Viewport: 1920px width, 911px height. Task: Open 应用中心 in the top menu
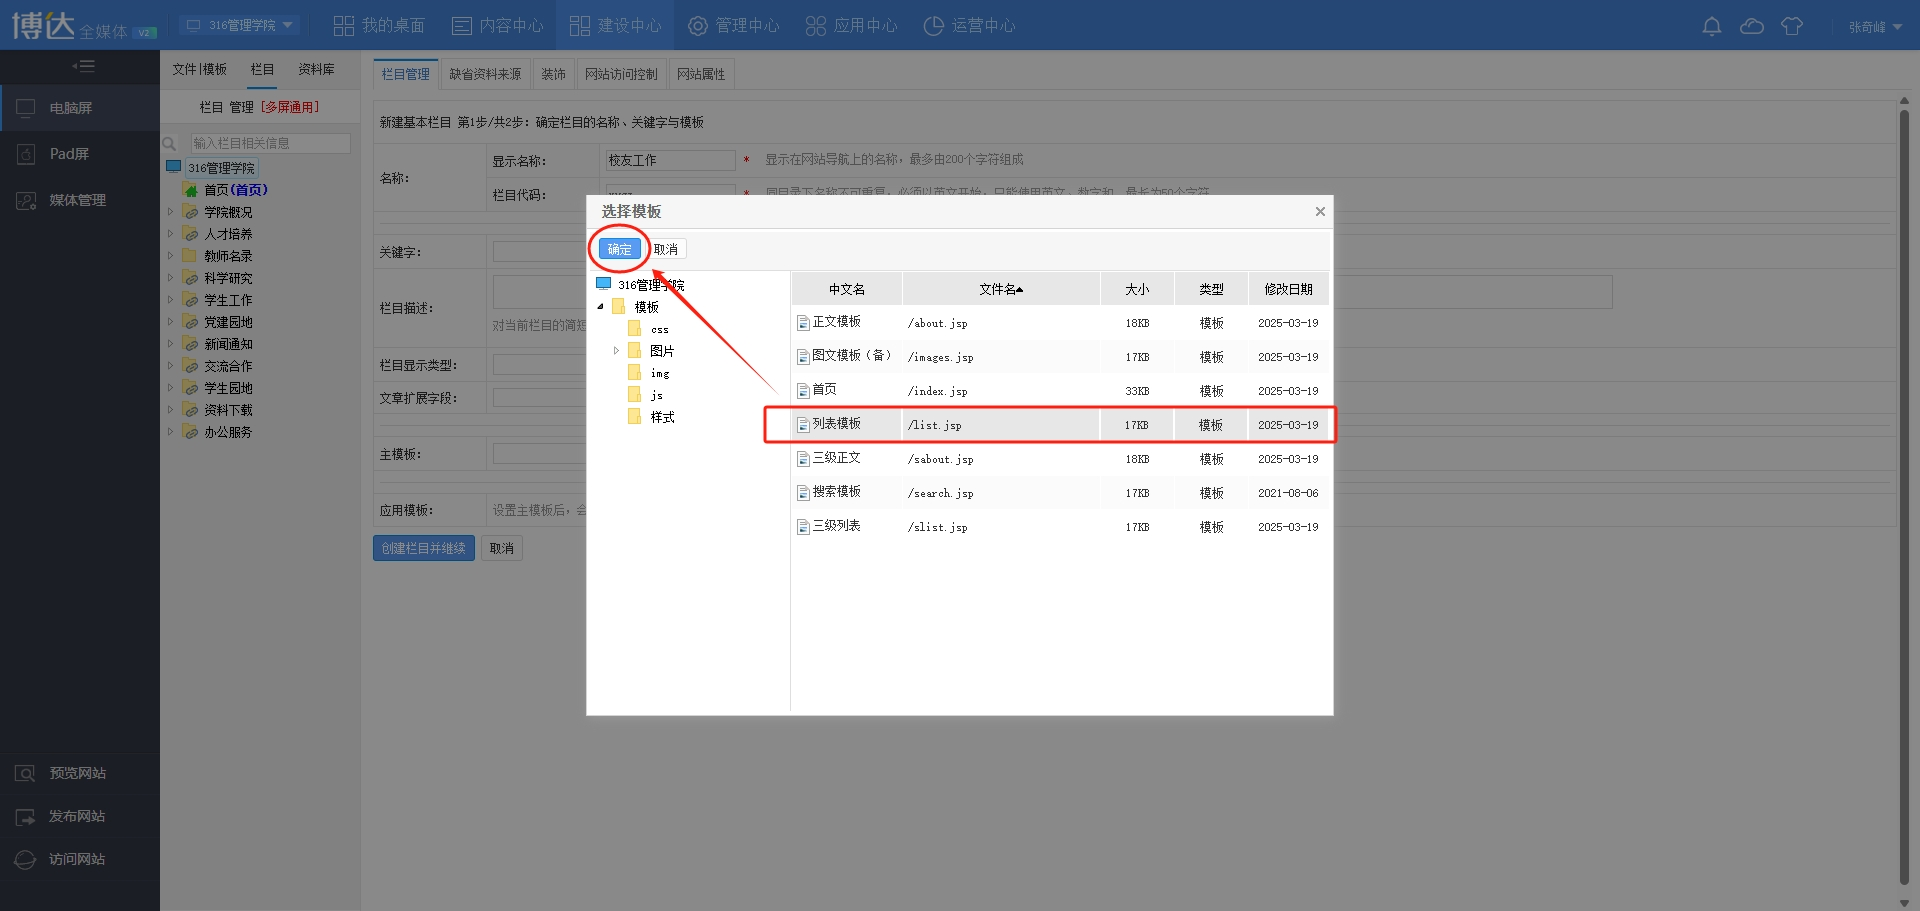(851, 25)
